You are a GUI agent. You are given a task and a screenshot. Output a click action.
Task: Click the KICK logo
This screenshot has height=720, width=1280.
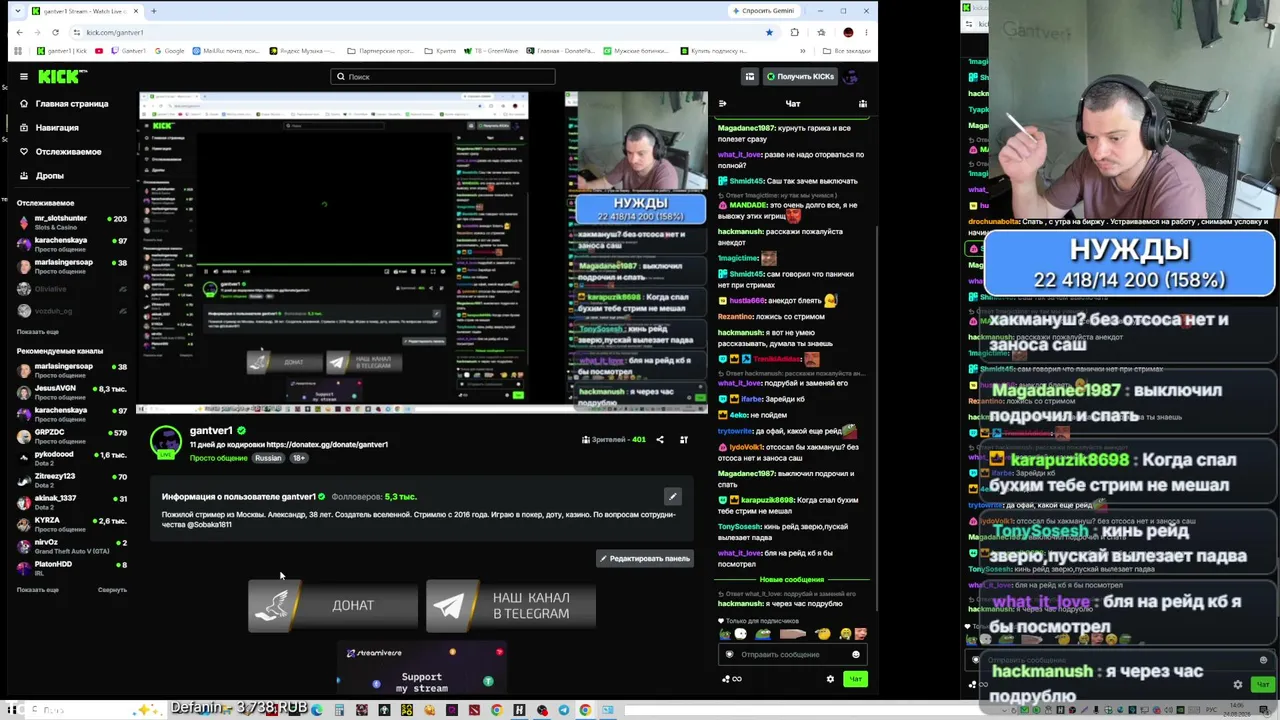[x=62, y=76]
